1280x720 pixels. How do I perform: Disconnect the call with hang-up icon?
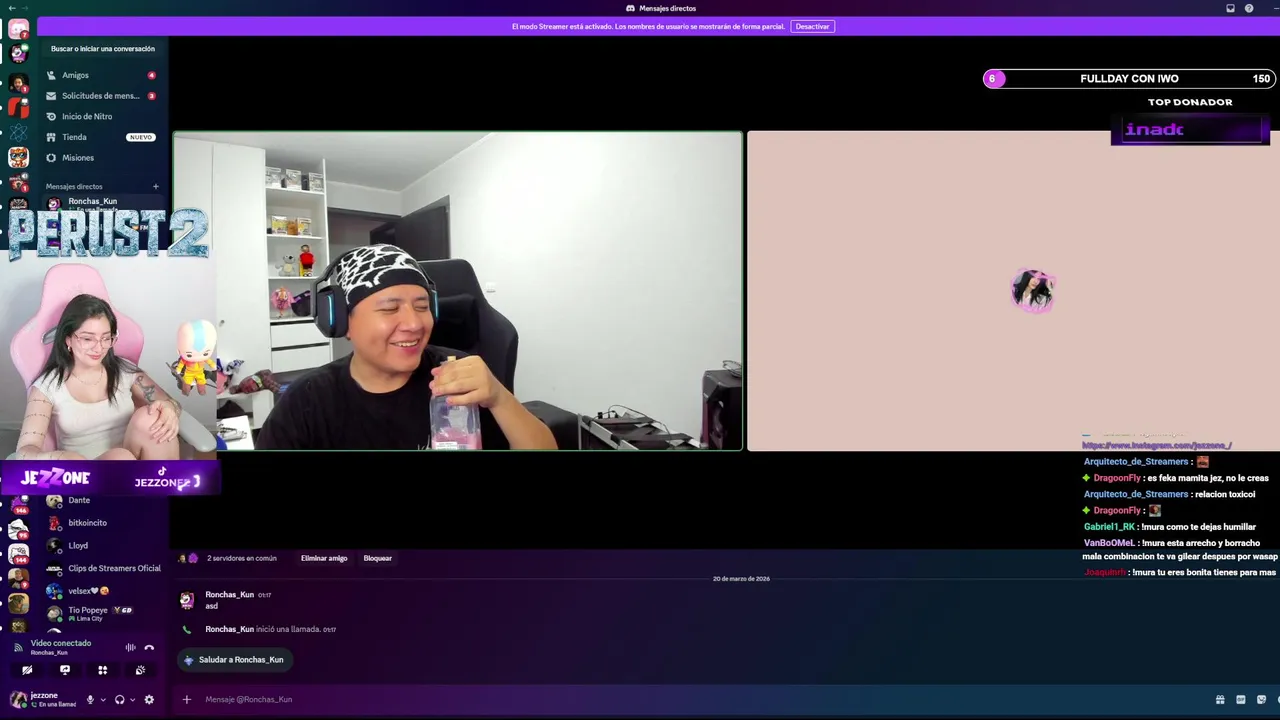pos(149,647)
